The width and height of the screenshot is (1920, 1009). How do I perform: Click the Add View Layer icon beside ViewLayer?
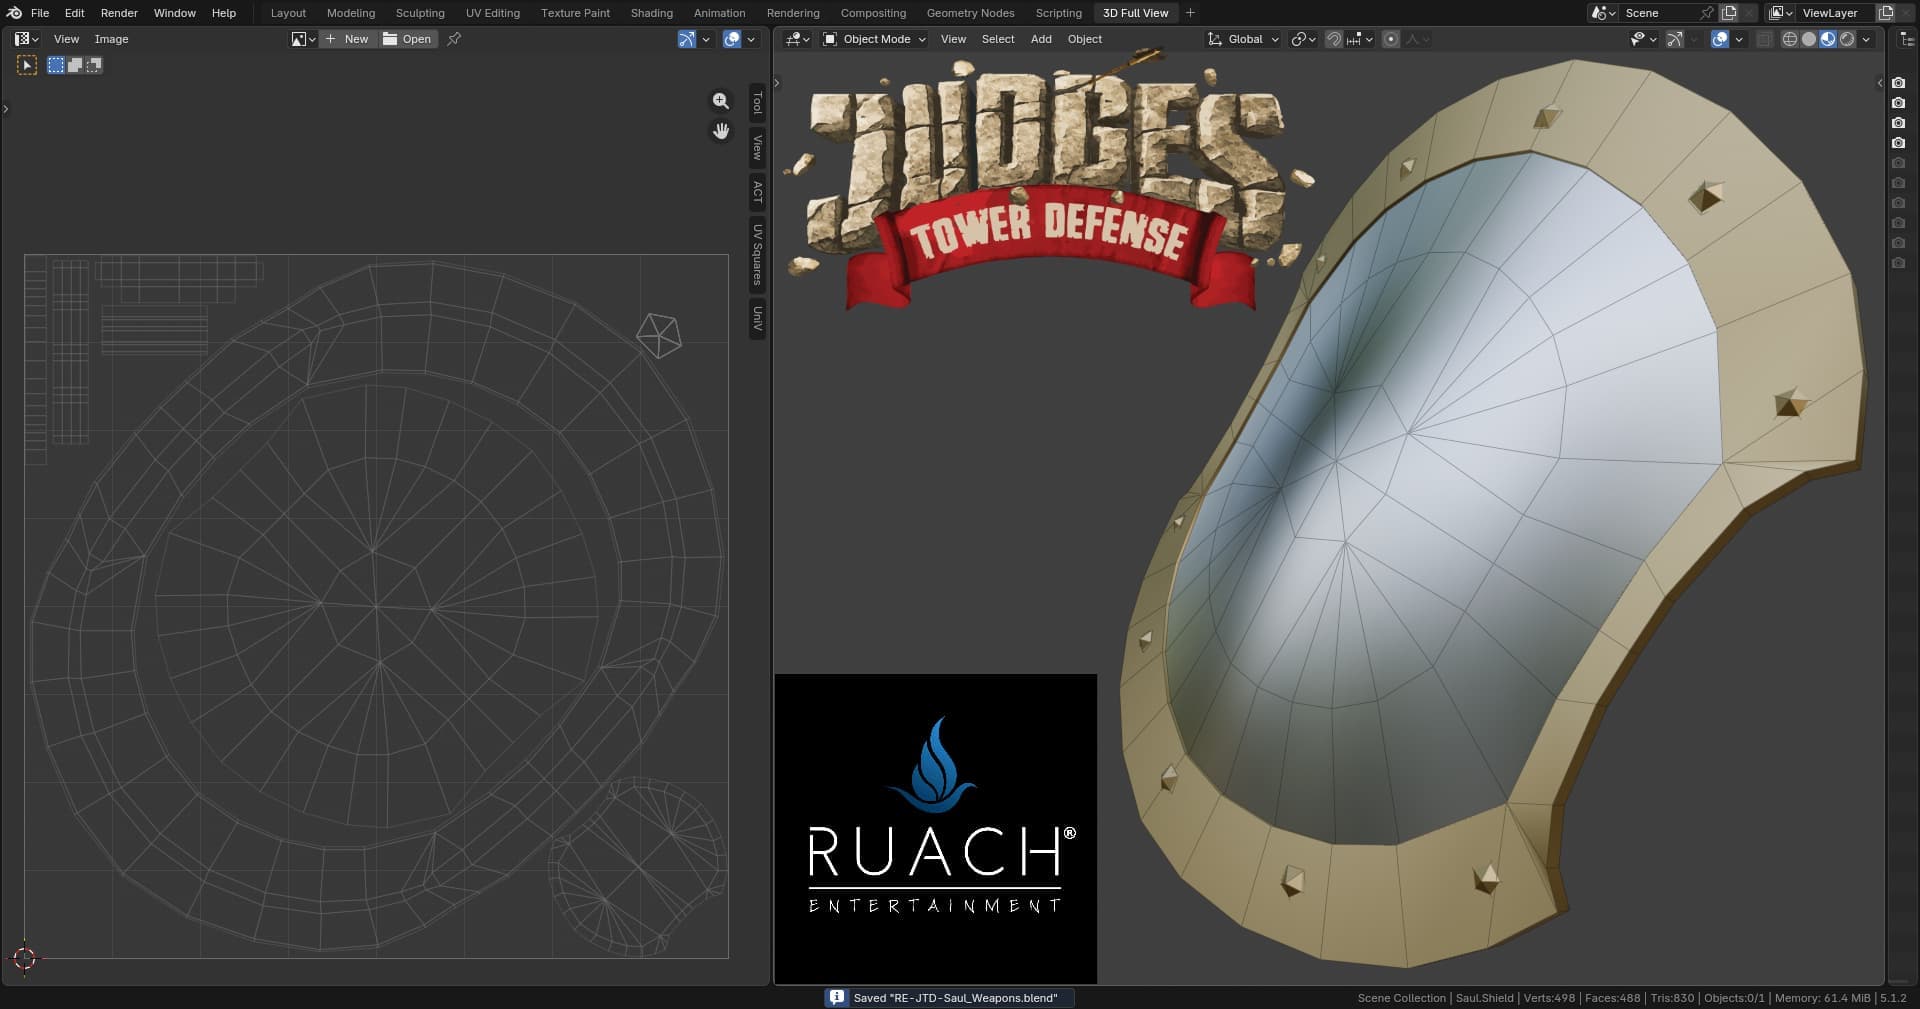(1886, 13)
